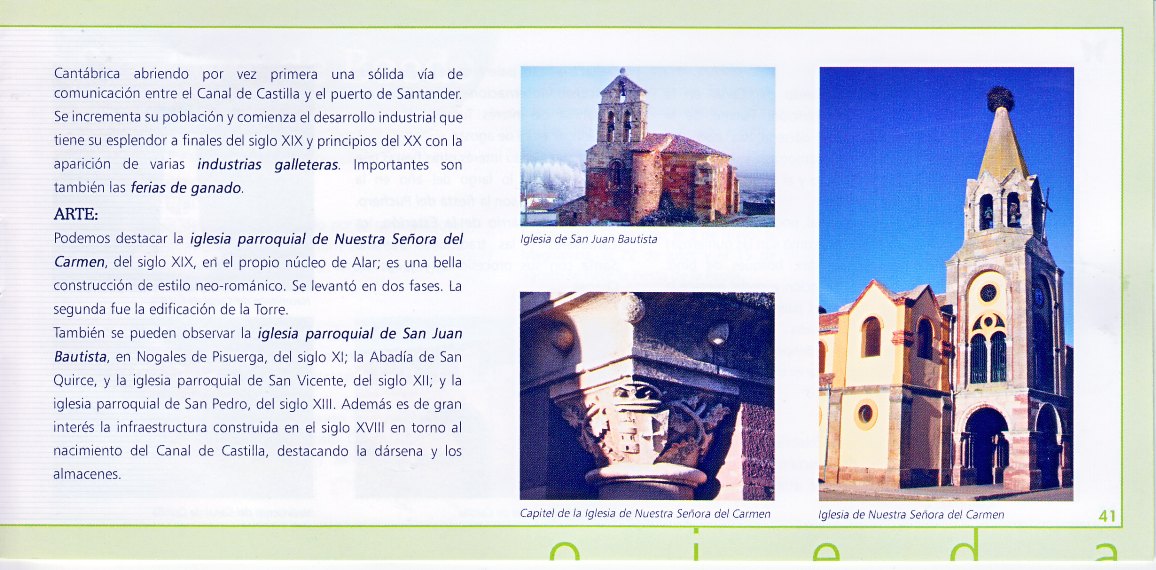1156x570 pixels.
Task: Click the line starting 'Quirce, y la iglesia parroquial'
Action: tap(258, 380)
